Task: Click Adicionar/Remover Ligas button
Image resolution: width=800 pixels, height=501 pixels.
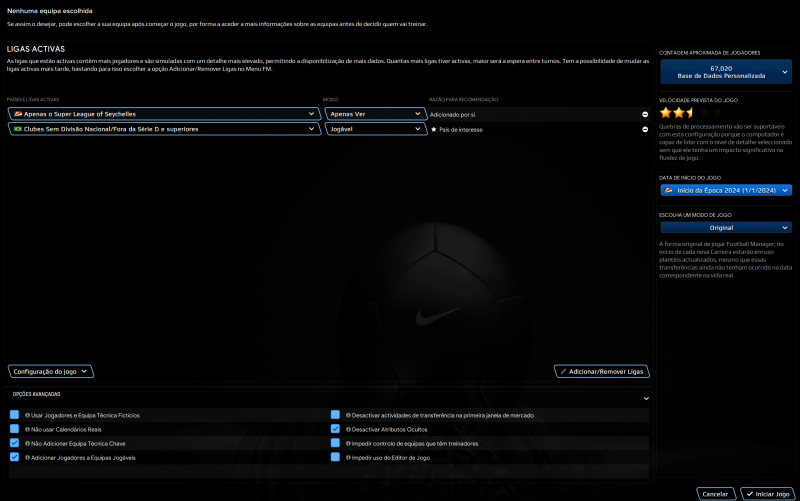Action: [x=602, y=371]
